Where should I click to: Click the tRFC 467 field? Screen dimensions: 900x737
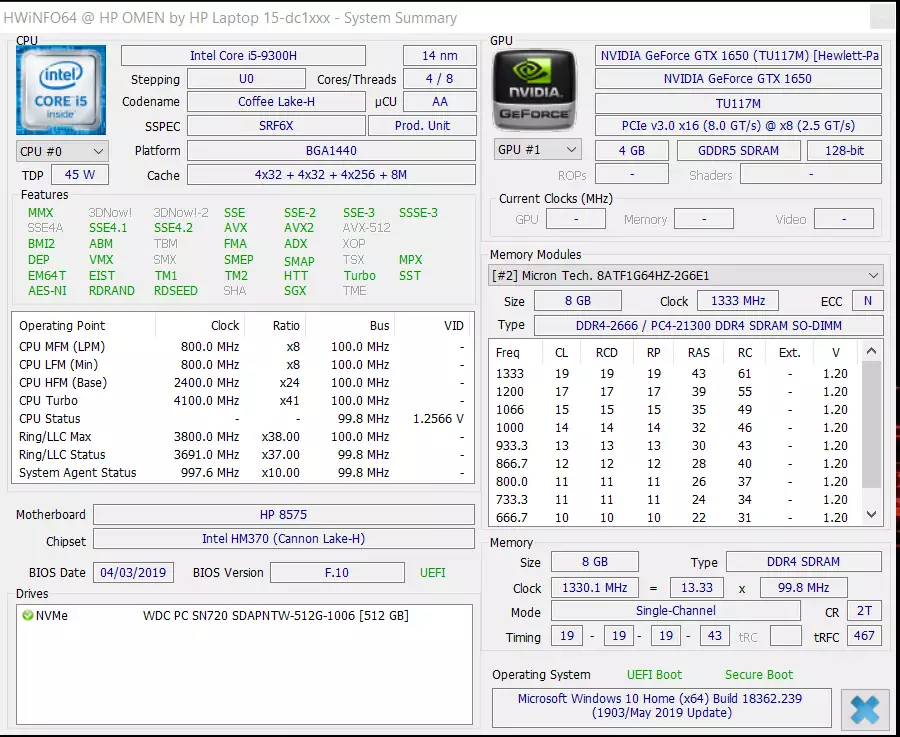(864, 636)
